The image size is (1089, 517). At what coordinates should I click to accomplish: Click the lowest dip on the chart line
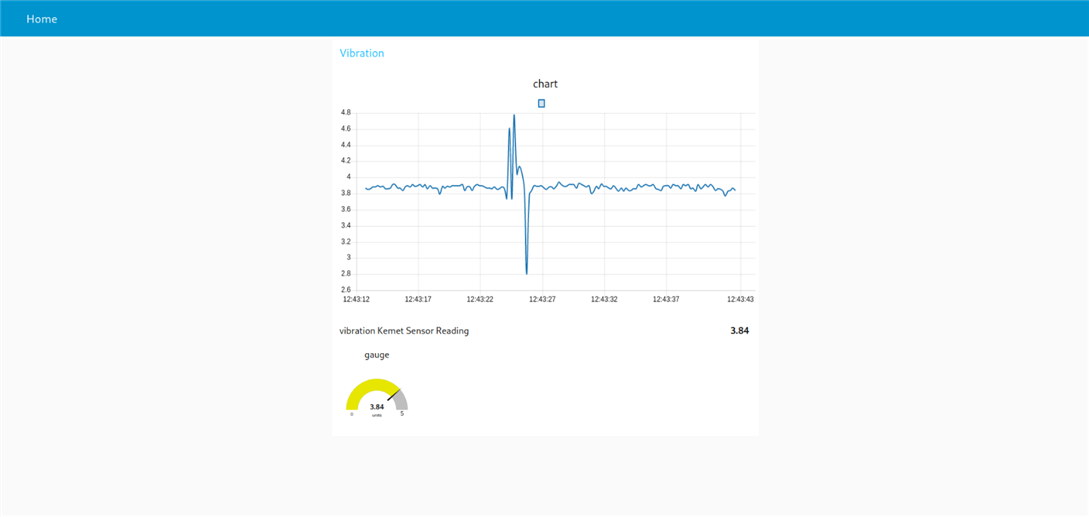pos(526,273)
